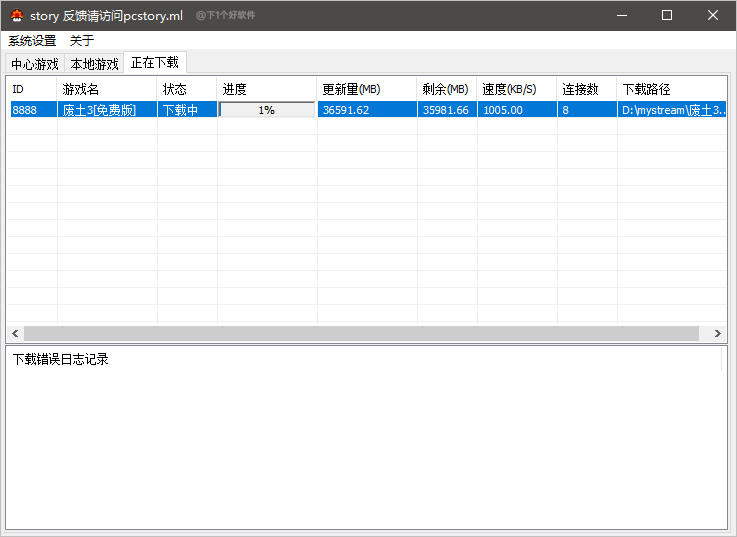Sort by 速度(KB/S) column header
This screenshot has width=737, height=537.
516,89
